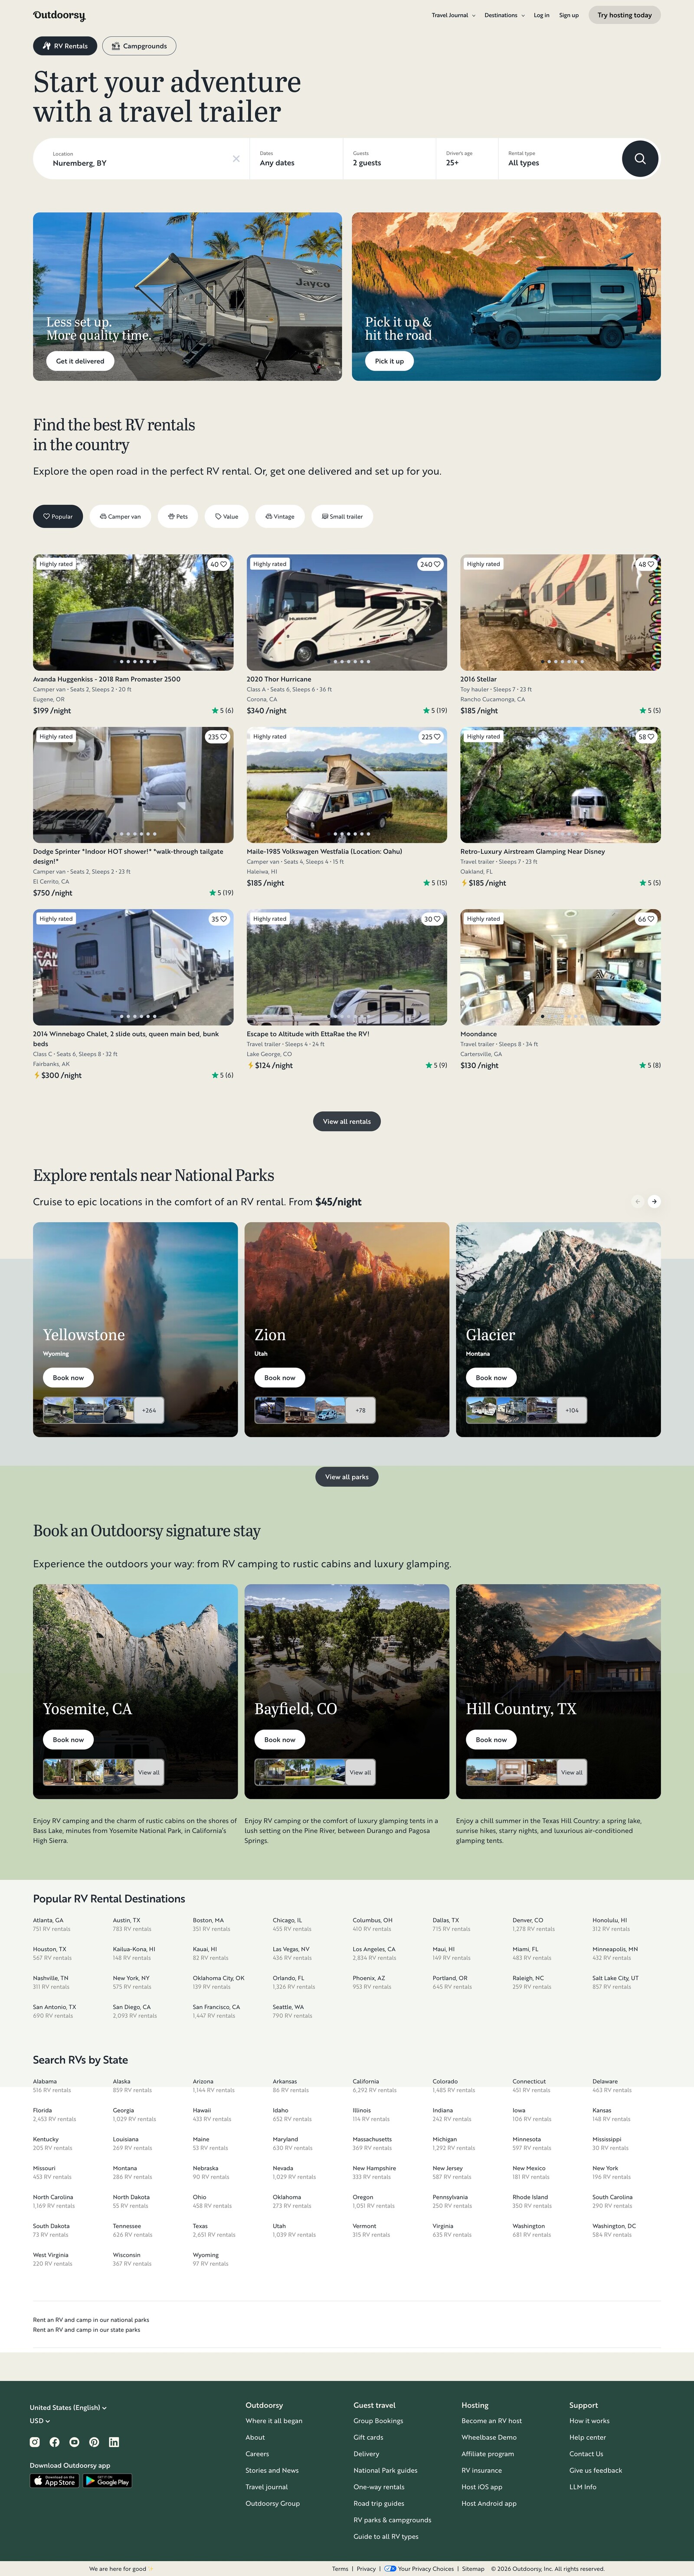Viewport: 694px width, 2576px height.
Task: Open Outdoorsy's Facebook page
Action: pos(55,2441)
